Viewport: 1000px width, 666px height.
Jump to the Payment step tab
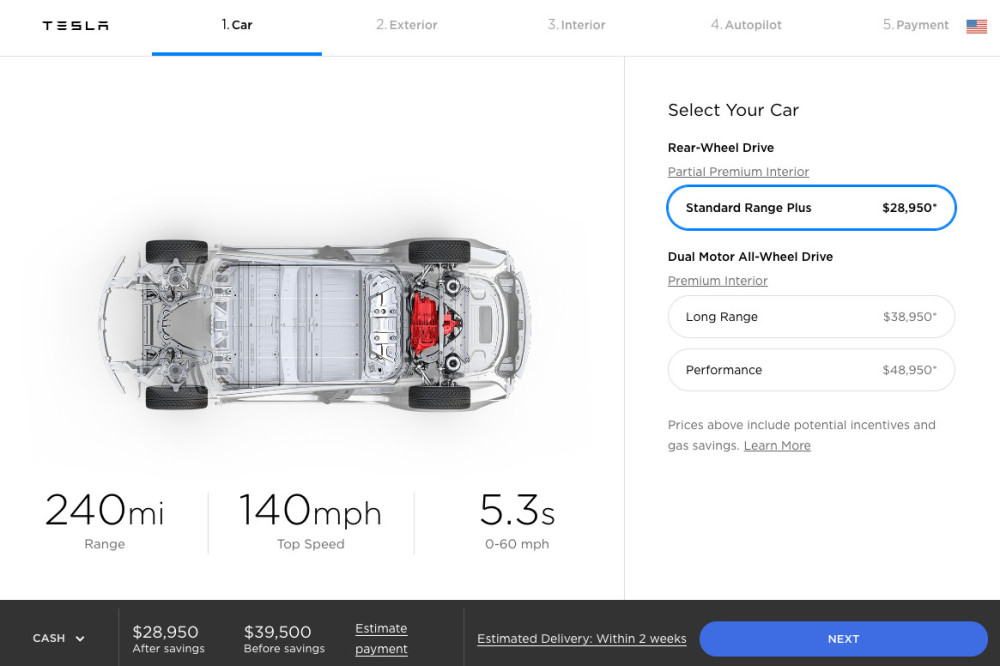[915, 25]
